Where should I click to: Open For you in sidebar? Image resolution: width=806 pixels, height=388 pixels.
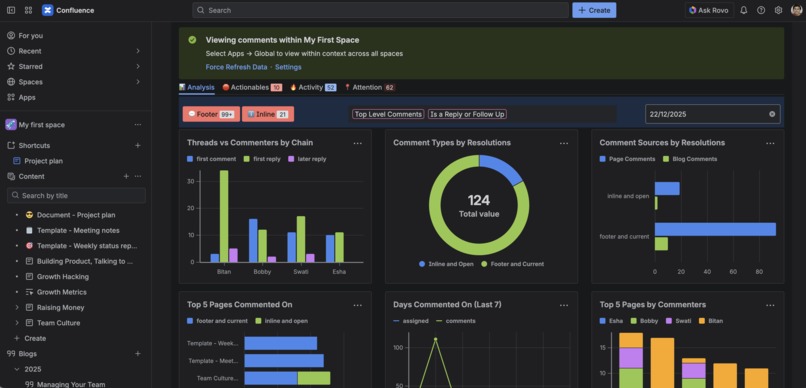(x=31, y=35)
